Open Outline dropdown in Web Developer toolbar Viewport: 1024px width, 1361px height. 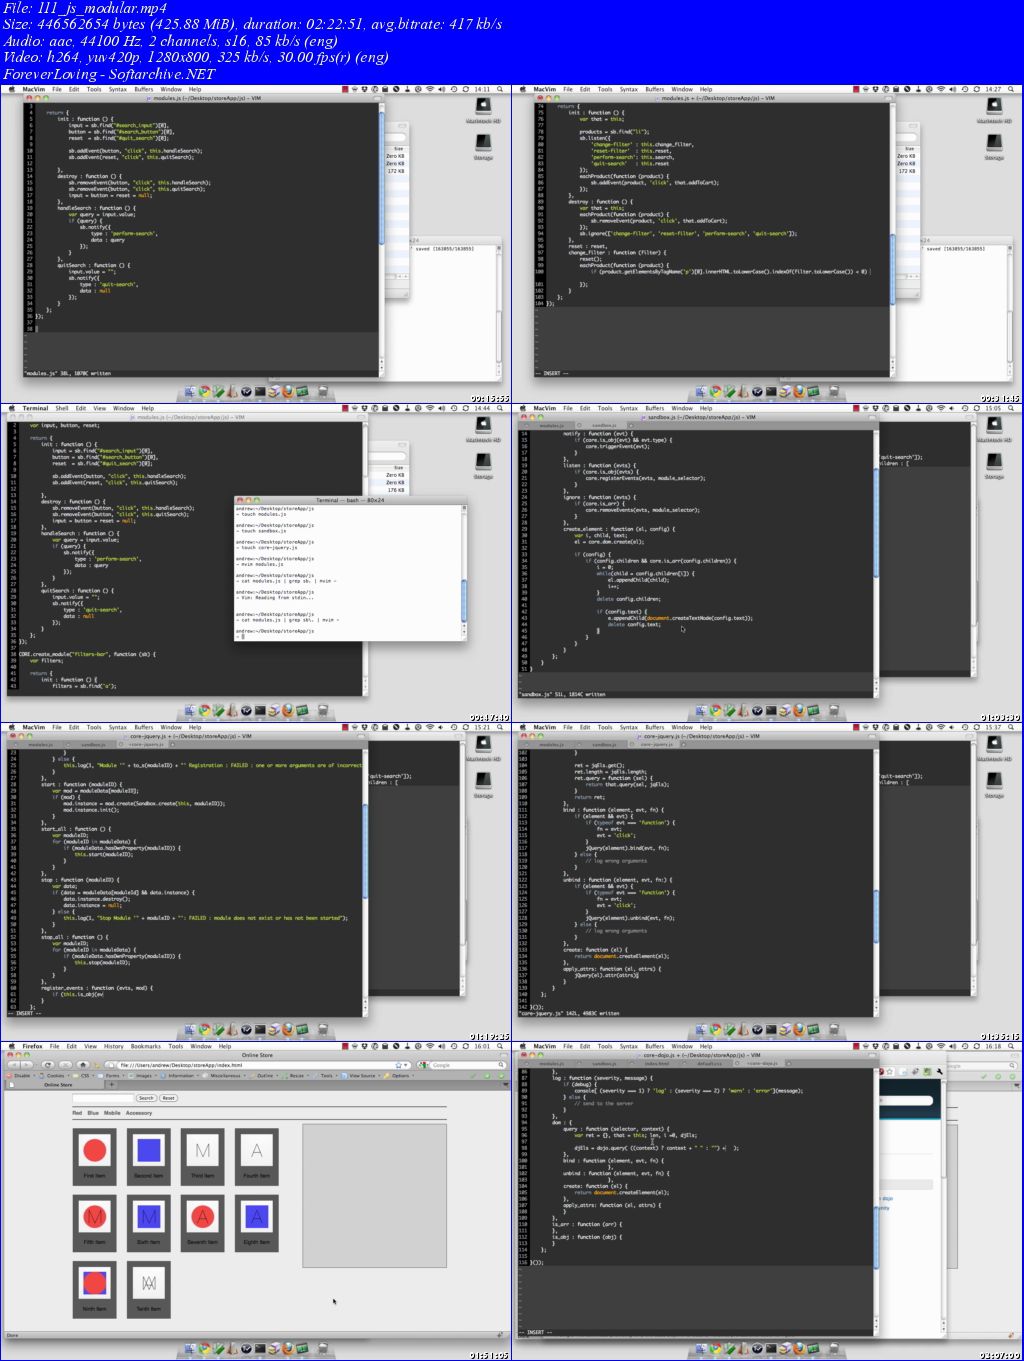265,1076
